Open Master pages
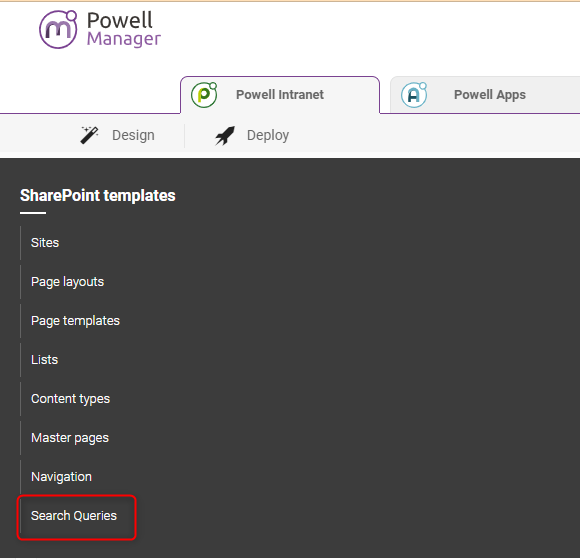580x560 pixels. pyautogui.click(x=70, y=438)
